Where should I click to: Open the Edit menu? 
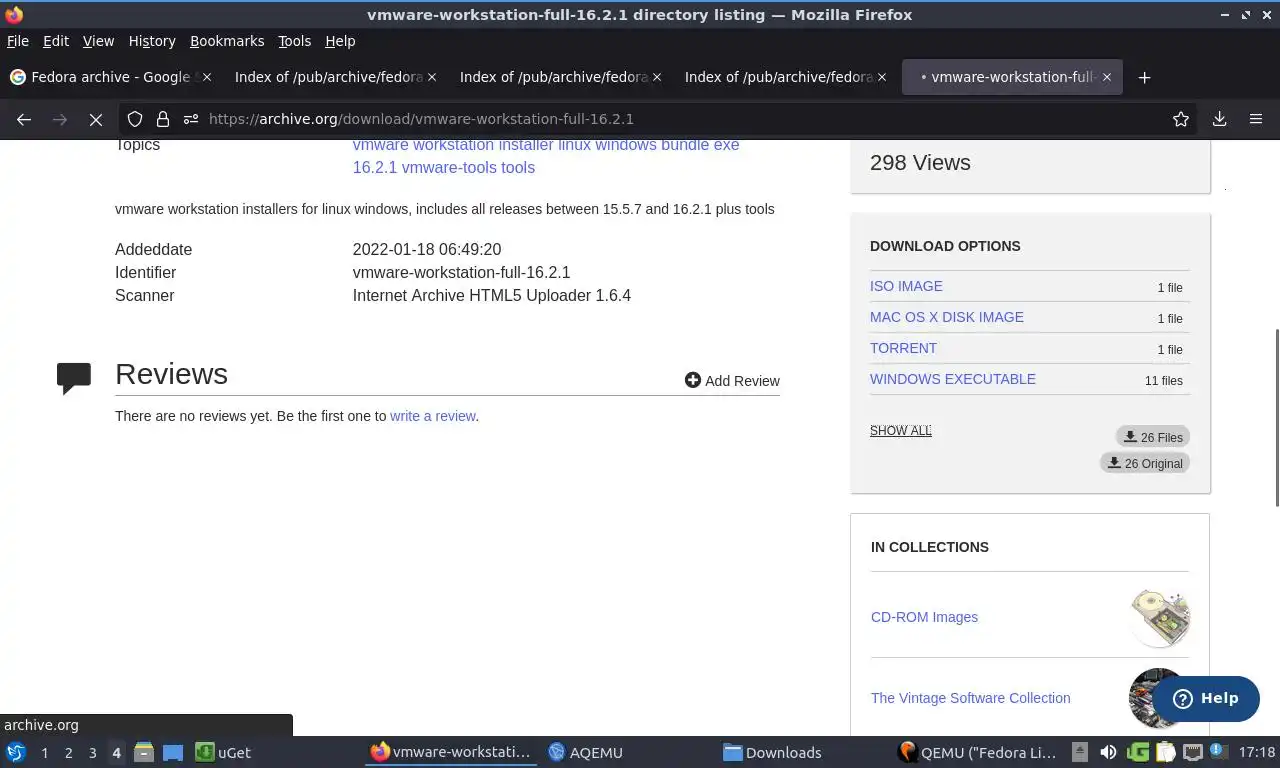56,41
